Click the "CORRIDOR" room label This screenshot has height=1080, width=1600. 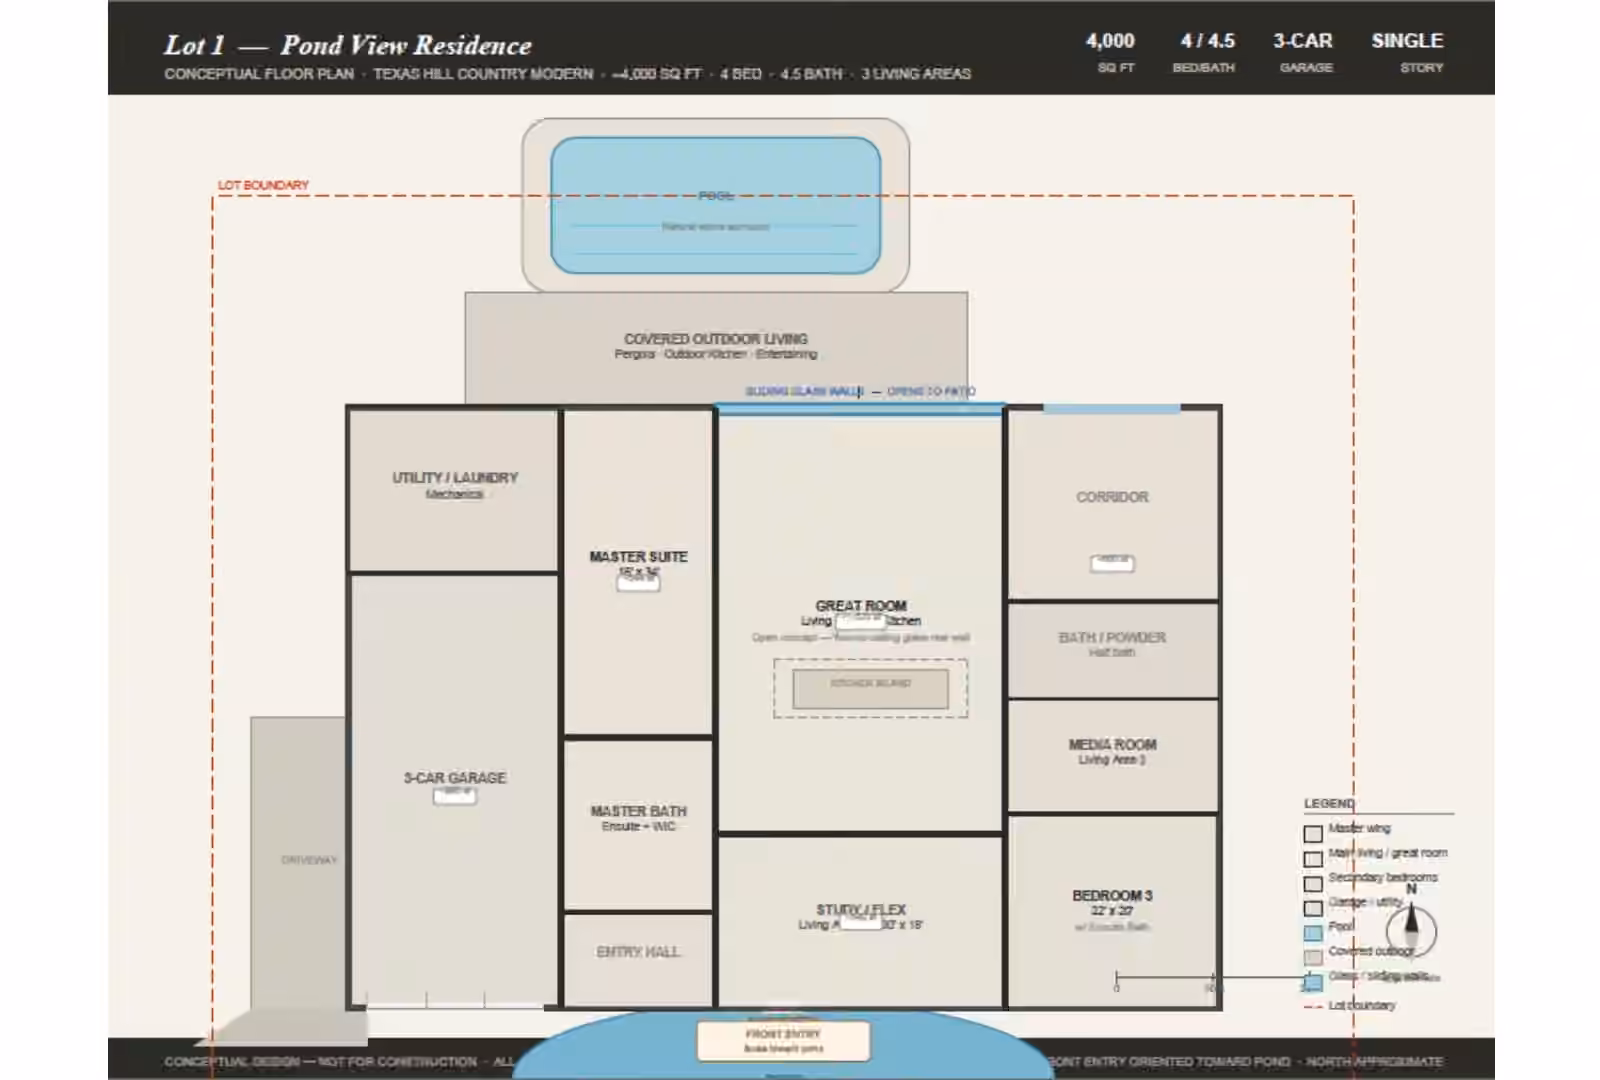pos(1112,497)
